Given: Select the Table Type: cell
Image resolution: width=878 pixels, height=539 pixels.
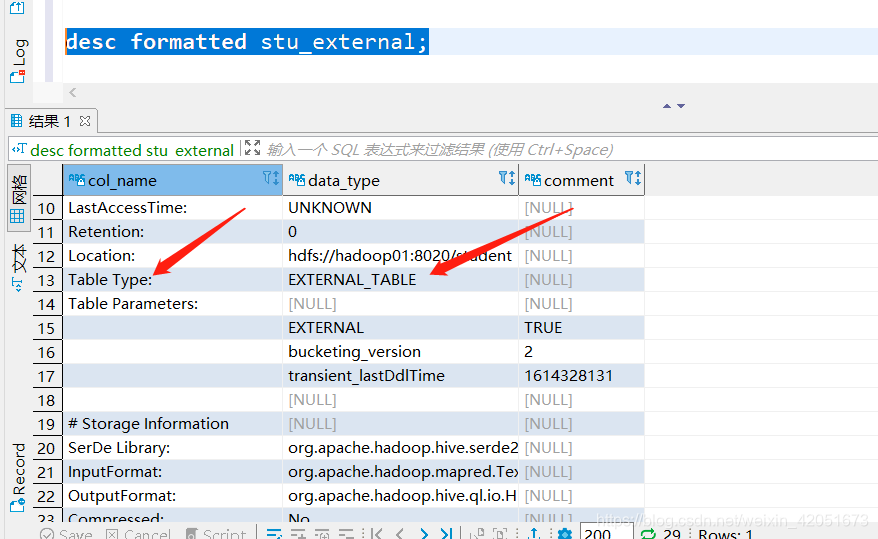Looking at the screenshot, I should [172, 280].
